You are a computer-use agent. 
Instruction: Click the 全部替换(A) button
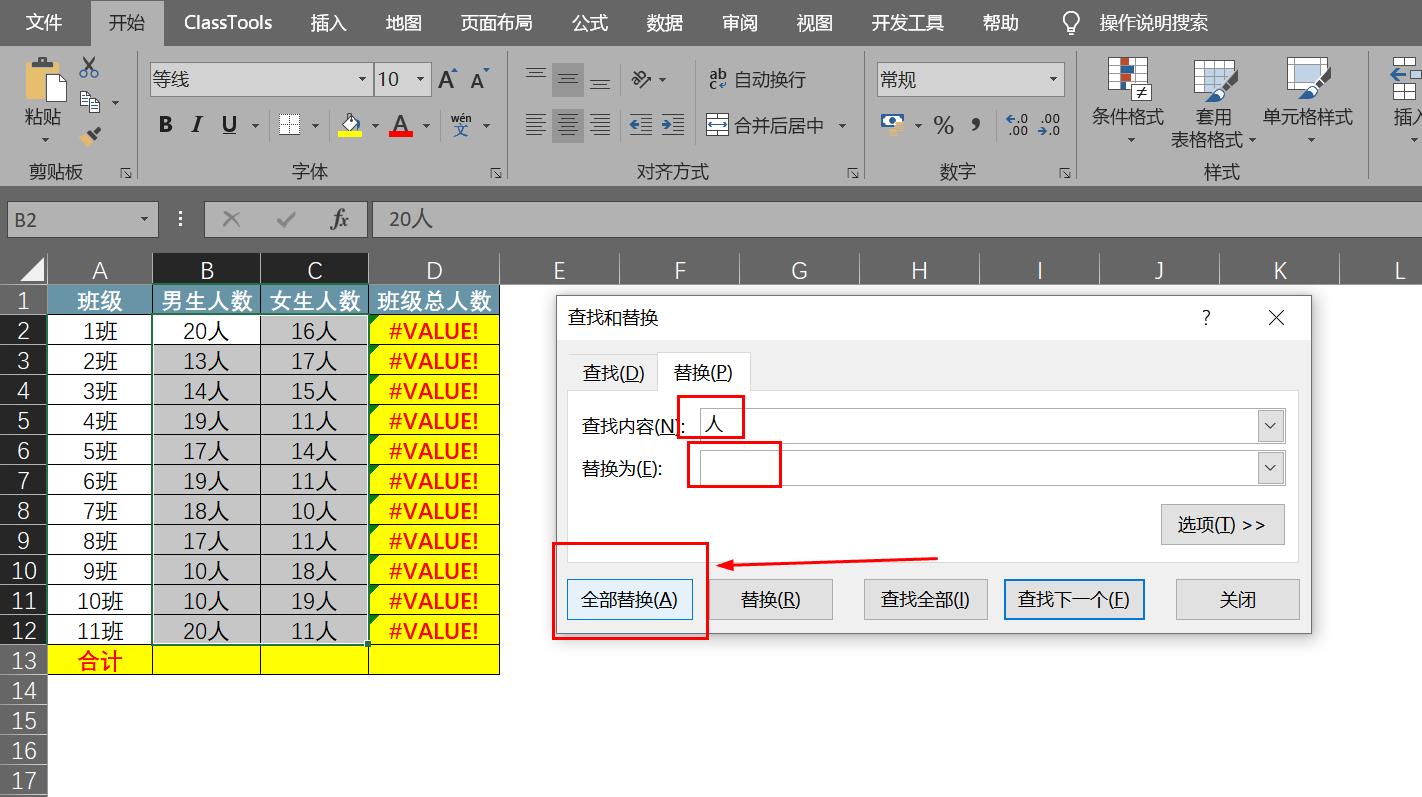pos(630,600)
